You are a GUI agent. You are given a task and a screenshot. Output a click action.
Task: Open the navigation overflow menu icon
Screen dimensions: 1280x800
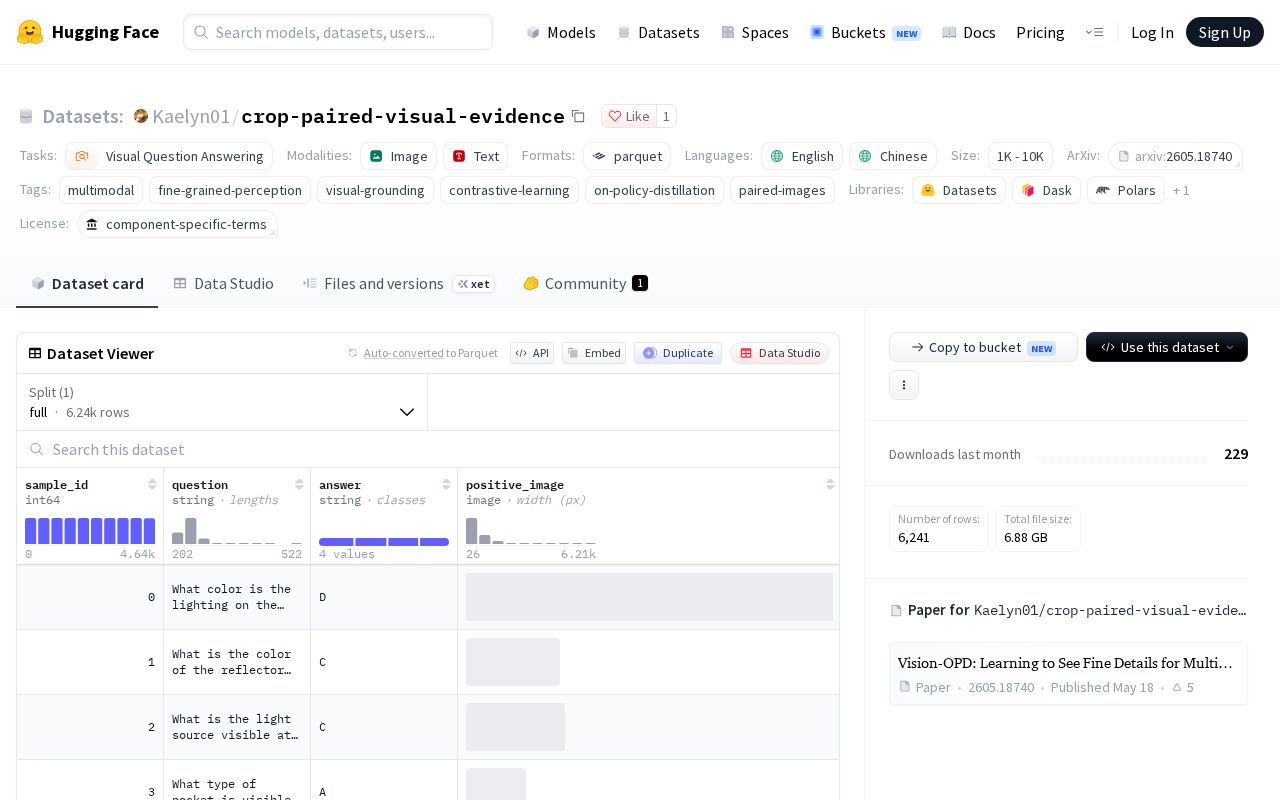(1094, 32)
